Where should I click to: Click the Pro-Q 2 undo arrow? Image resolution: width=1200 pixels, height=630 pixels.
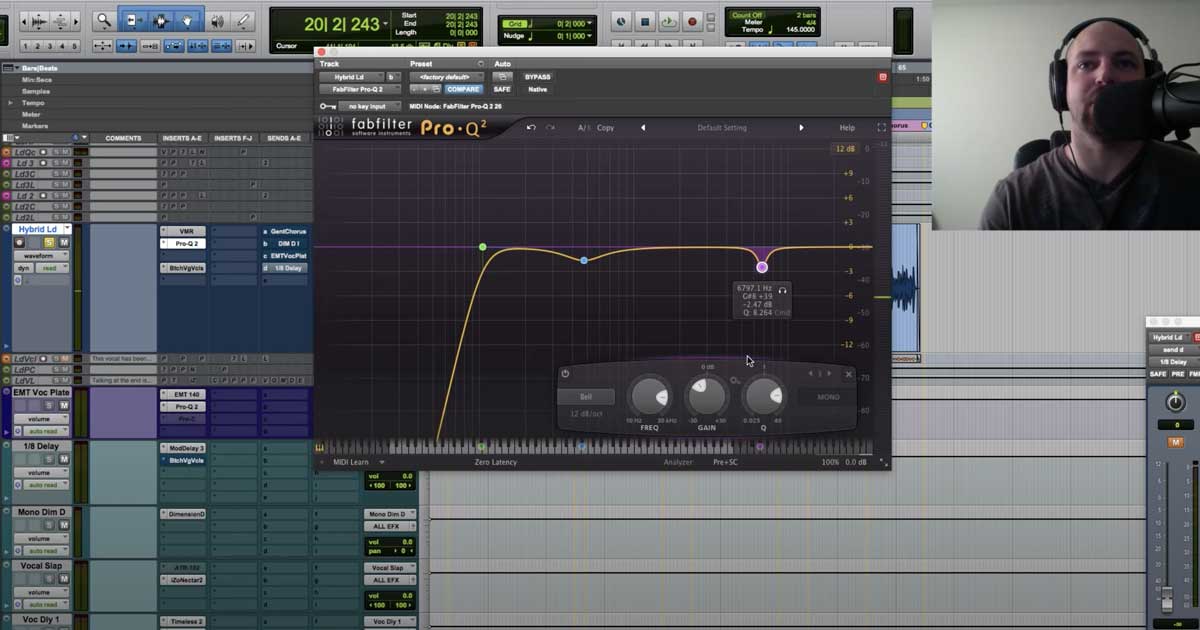pos(530,128)
